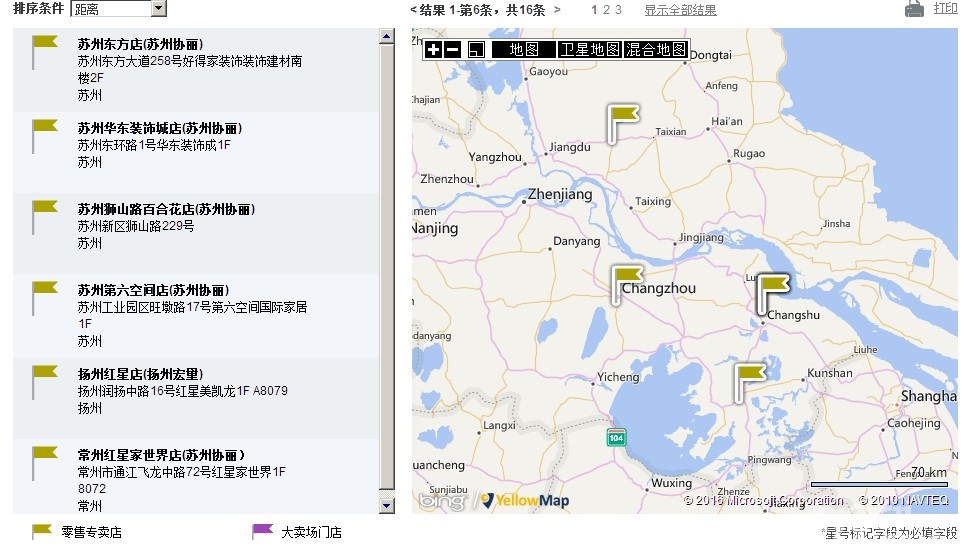
Task: Open the 排序条件 sort dropdown
Action: point(159,9)
